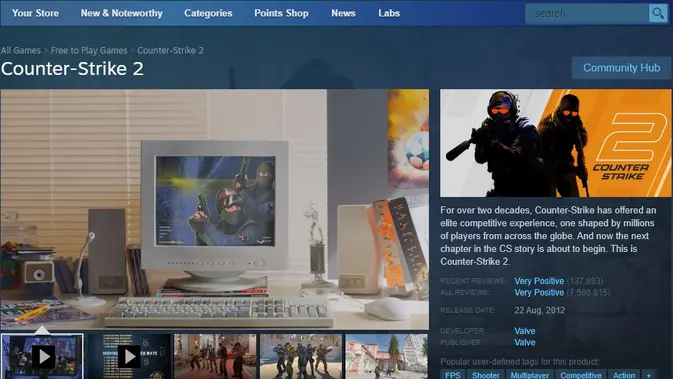Open the Your Store menu
The height and width of the screenshot is (379, 673).
pos(35,13)
